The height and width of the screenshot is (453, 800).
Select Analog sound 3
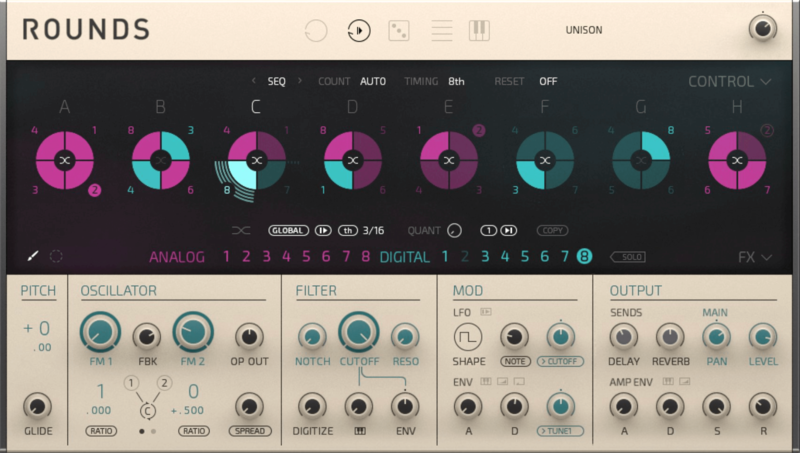pos(266,257)
